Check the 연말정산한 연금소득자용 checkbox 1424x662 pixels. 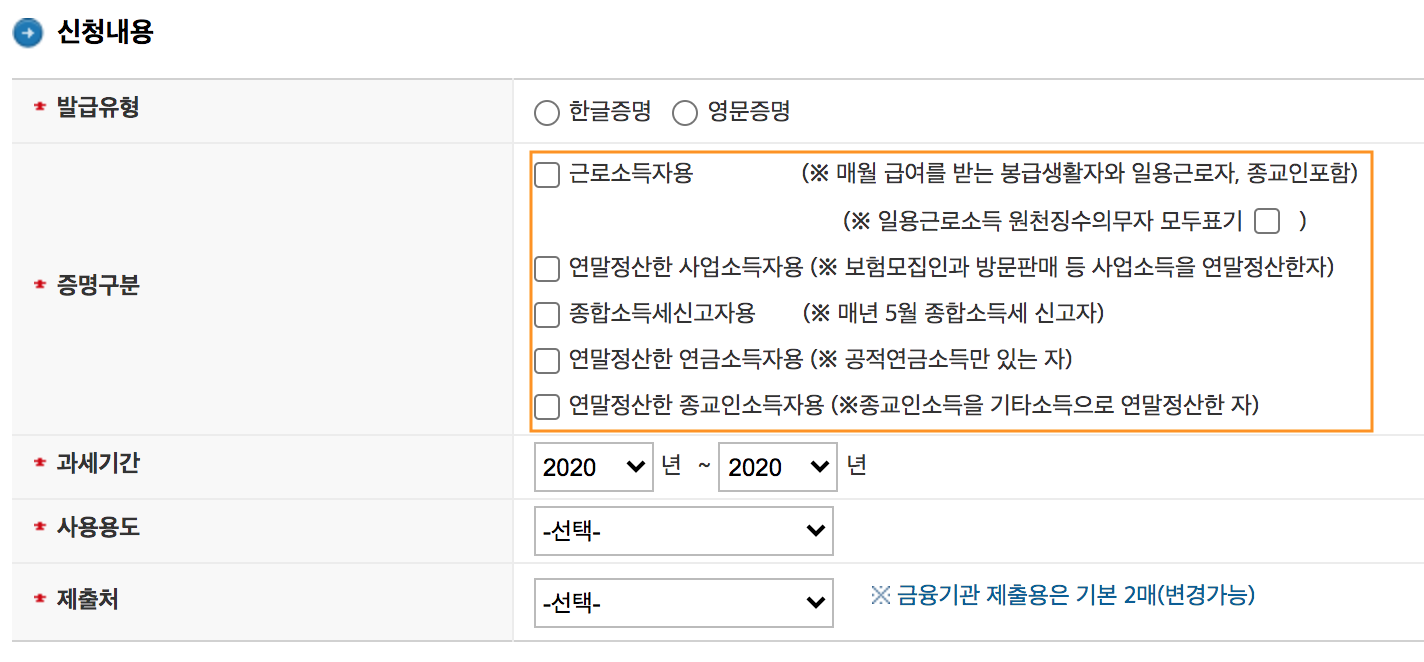coord(547,361)
